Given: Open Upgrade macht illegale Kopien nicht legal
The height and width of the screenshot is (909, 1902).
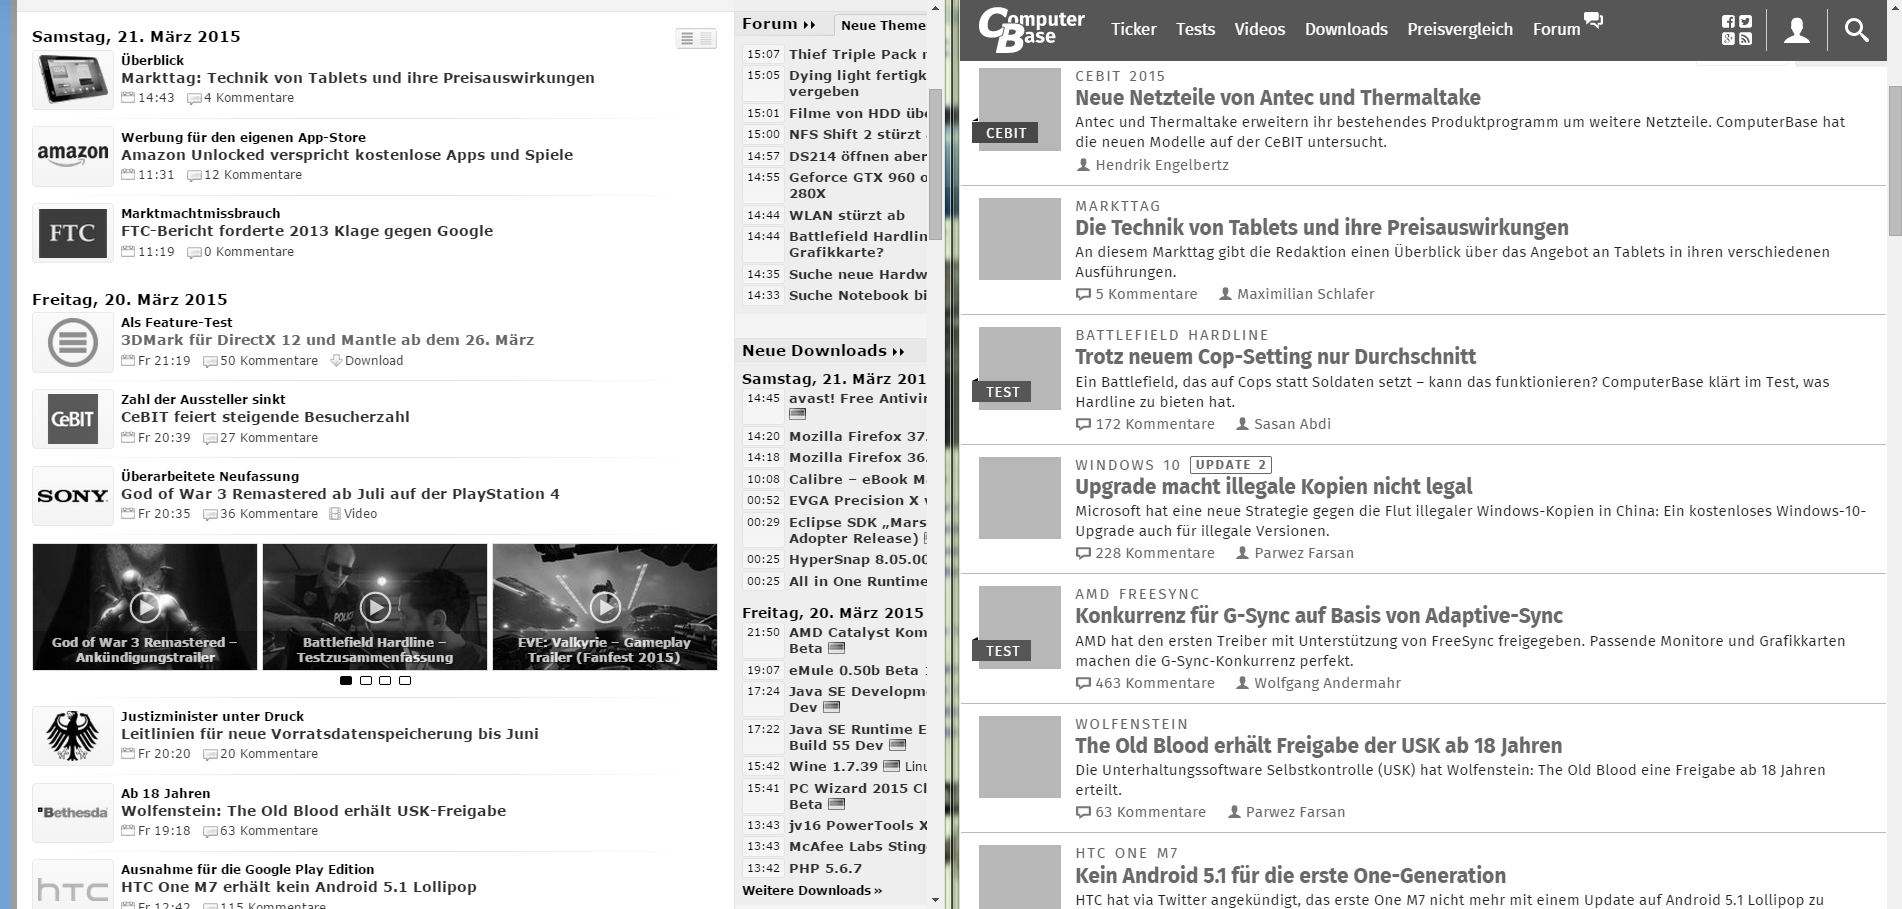Looking at the screenshot, I should (x=1273, y=487).
